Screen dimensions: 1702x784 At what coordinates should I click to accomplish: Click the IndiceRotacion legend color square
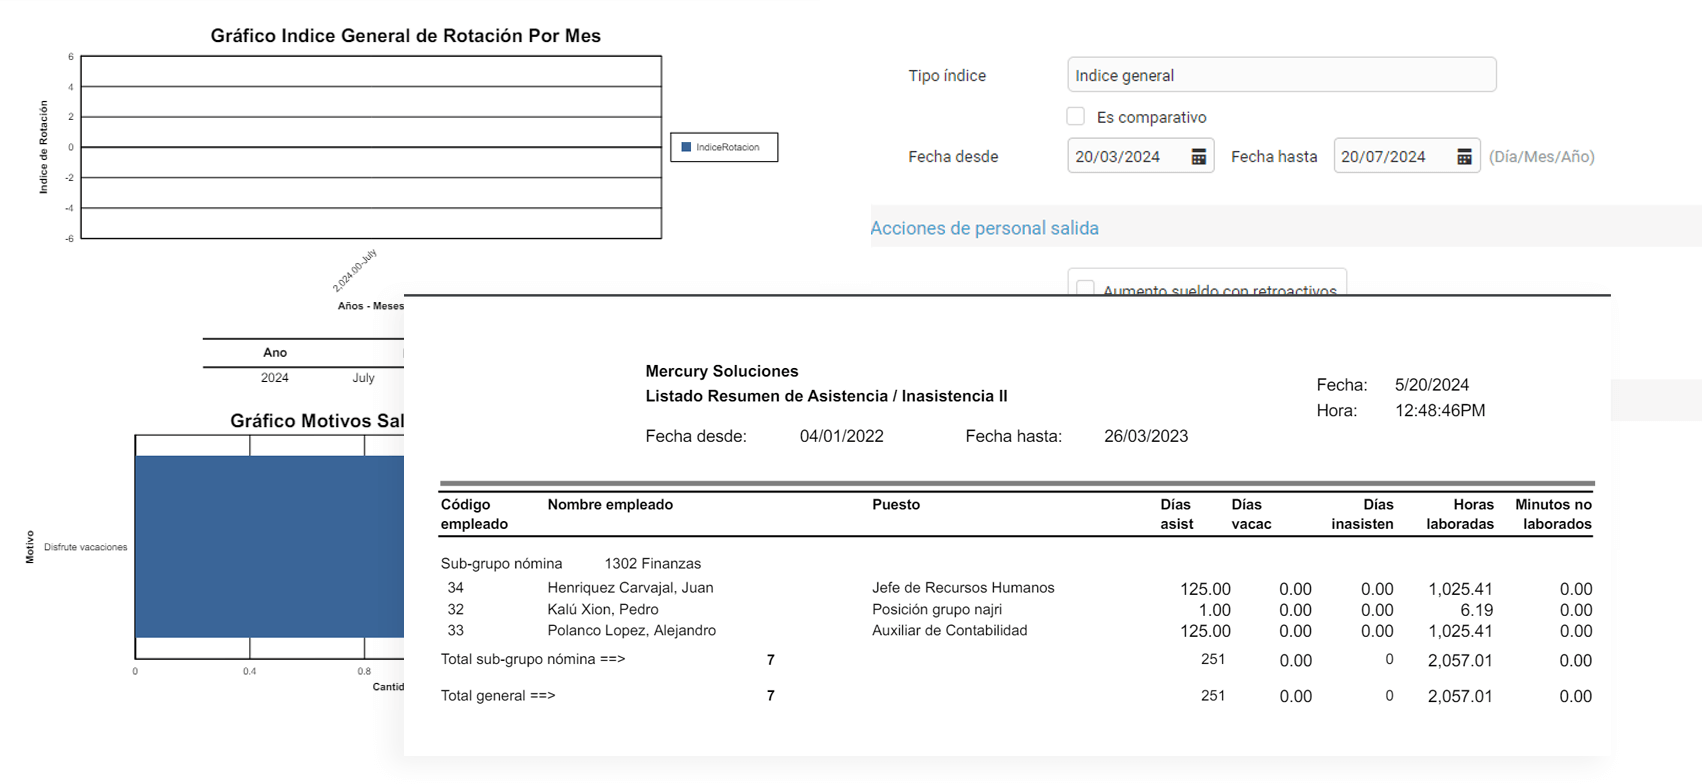tap(686, 147)
